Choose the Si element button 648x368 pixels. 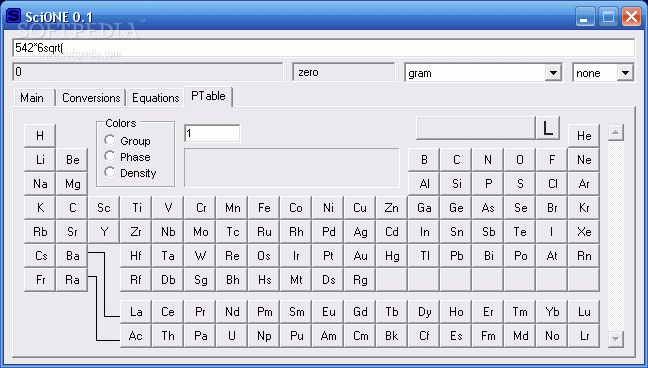[456, 184]
